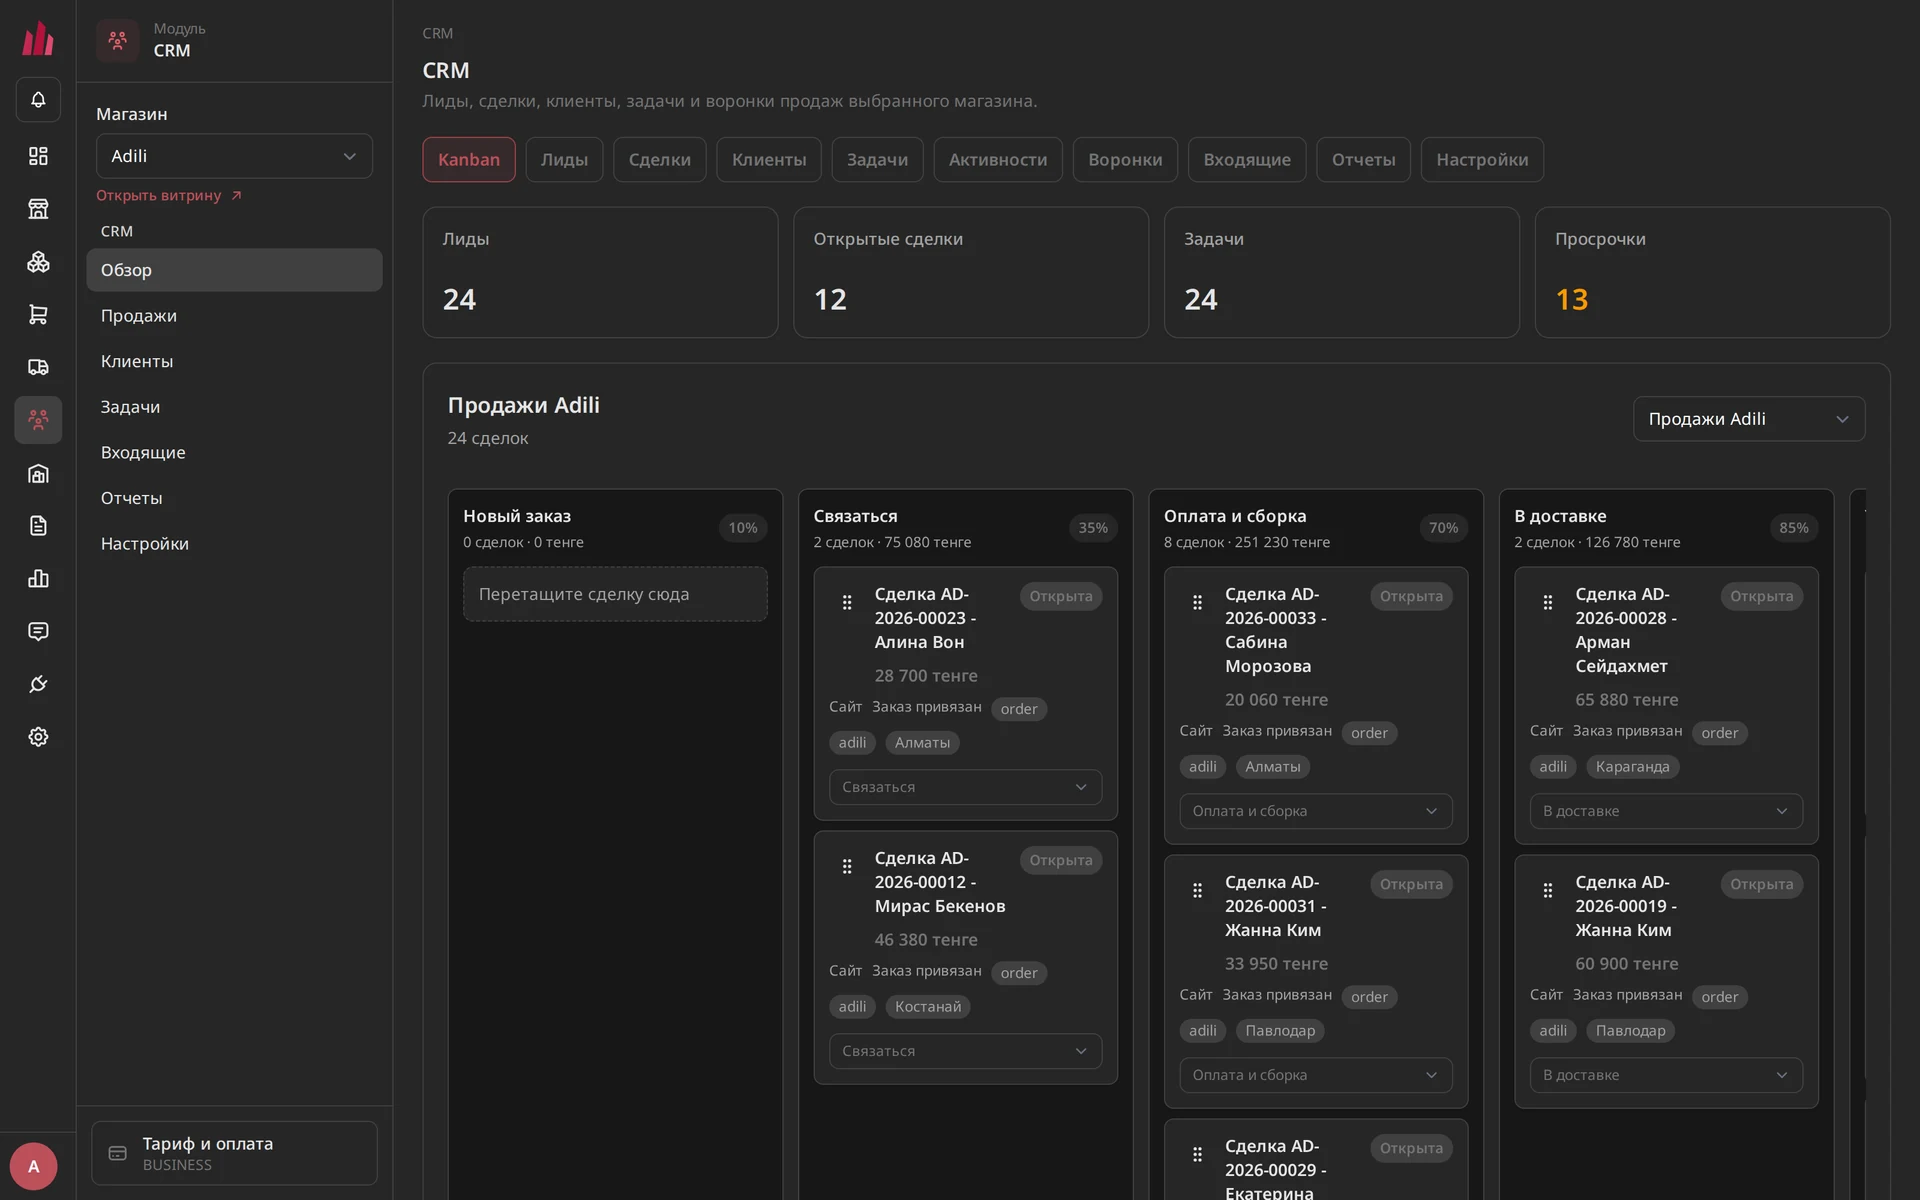Grab the drag handle of deal AD-2026-00033
Viewport: 1920px width, 1200px height.
(x=1197, y=602)
